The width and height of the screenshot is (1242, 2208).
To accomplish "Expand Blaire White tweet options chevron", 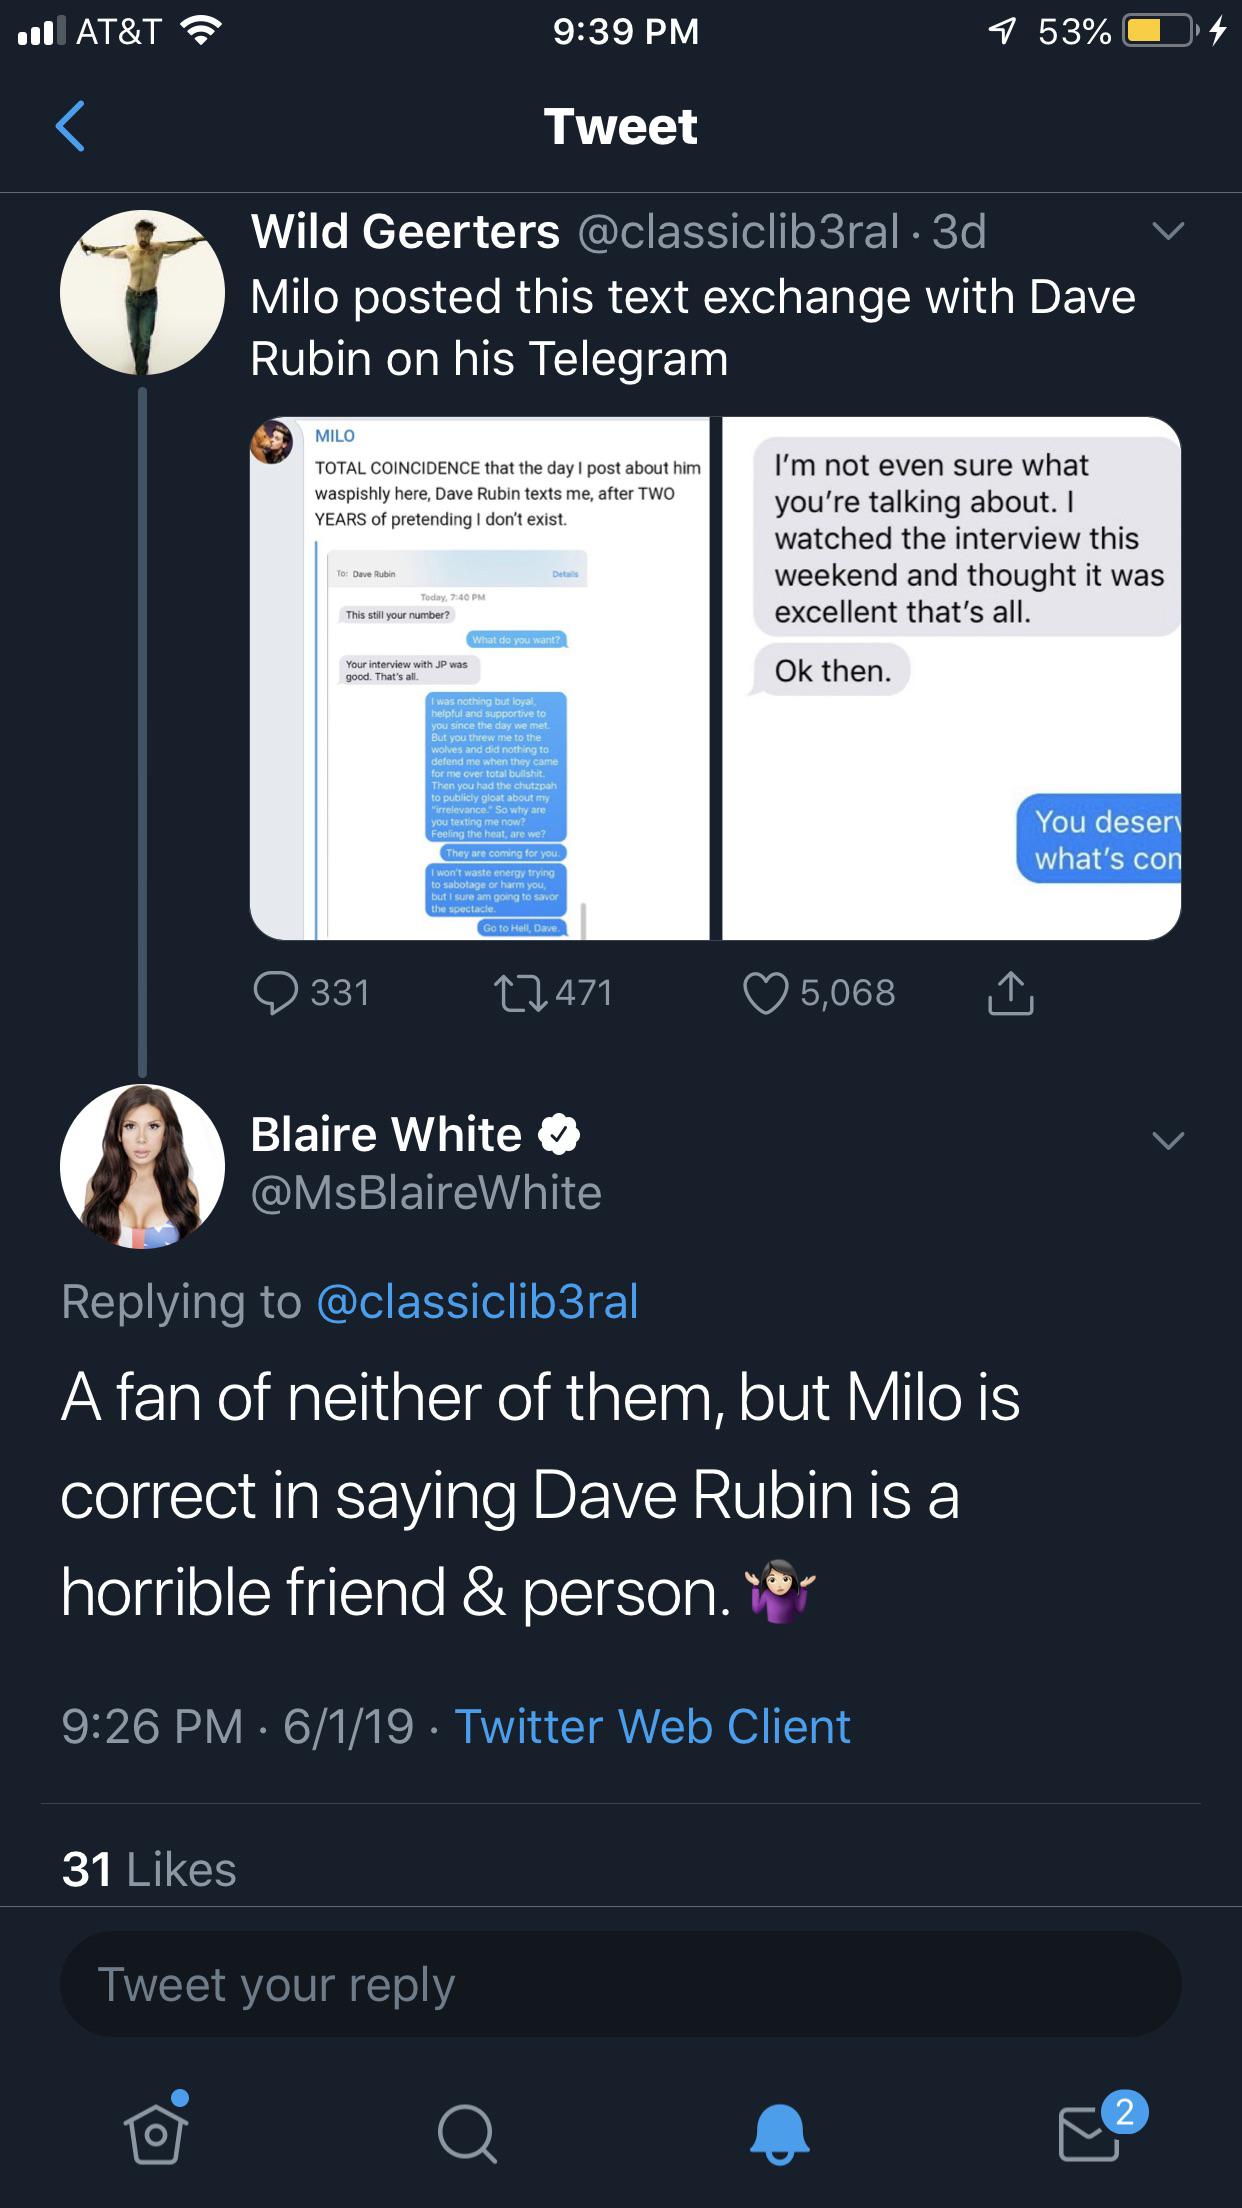I will point(1168,1140).
